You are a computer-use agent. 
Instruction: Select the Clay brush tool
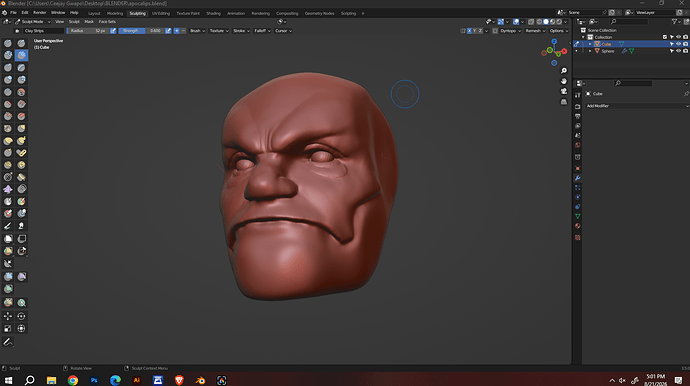[x=8, y=55]
